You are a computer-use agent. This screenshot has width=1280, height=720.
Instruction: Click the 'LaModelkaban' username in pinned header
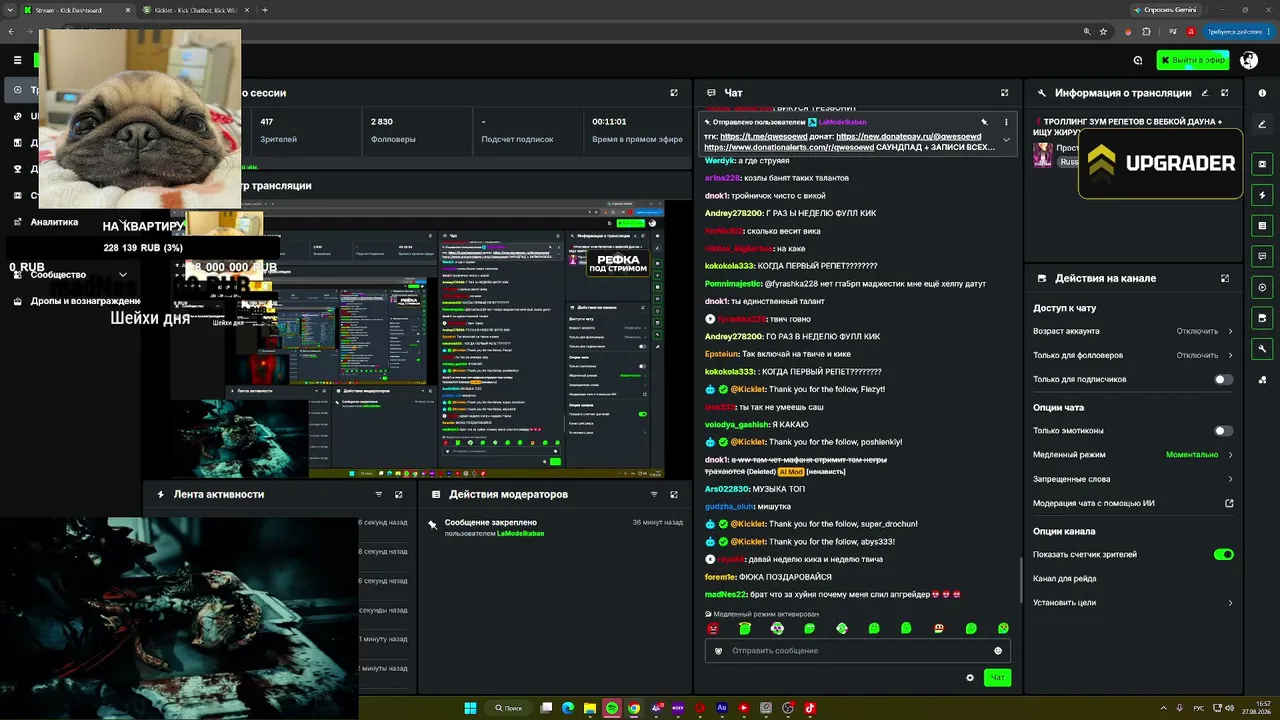click(x=842, y=122)
